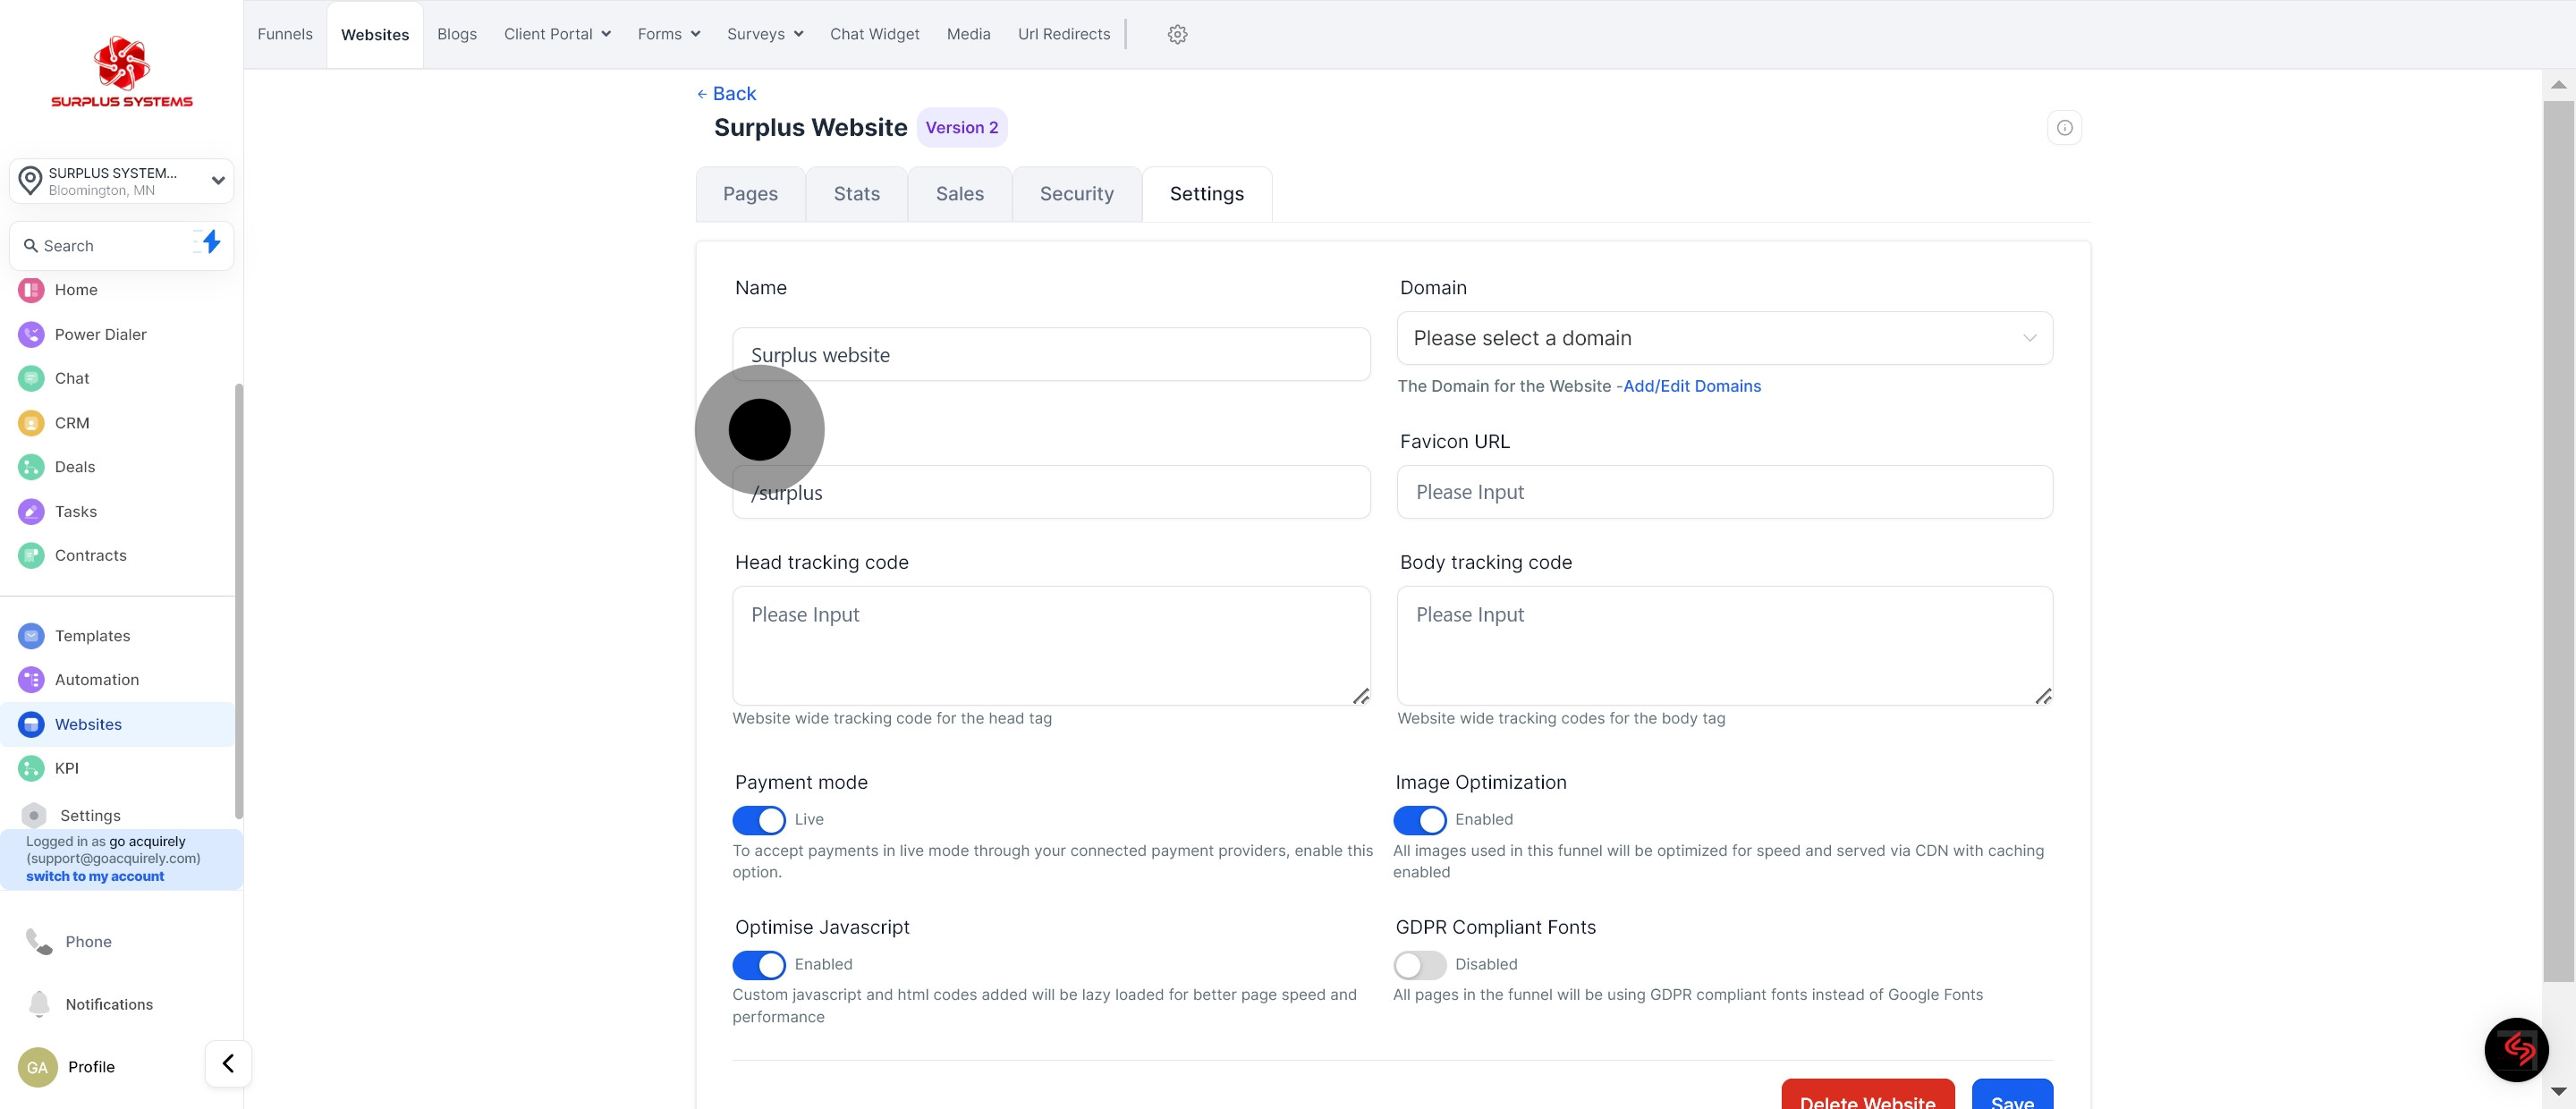
Task: Open the Blogs tab in top navigation
Action: click(456, 34)
